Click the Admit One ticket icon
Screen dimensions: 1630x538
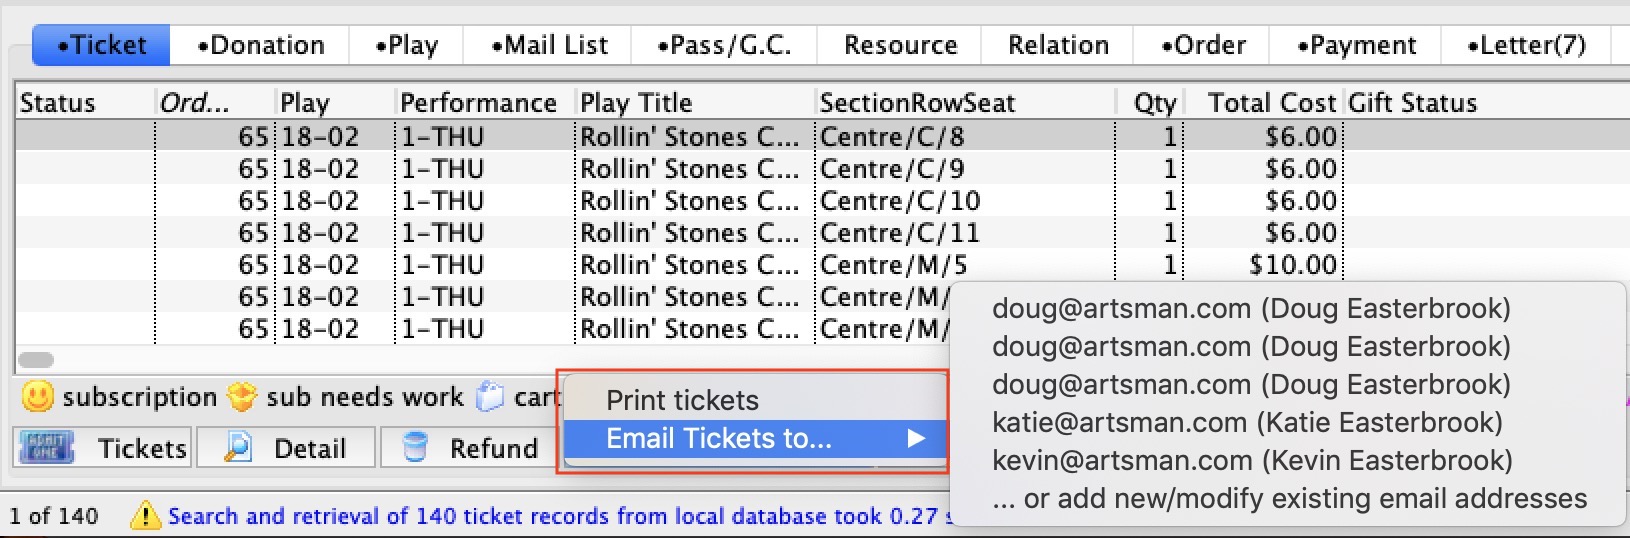[47, 447]
